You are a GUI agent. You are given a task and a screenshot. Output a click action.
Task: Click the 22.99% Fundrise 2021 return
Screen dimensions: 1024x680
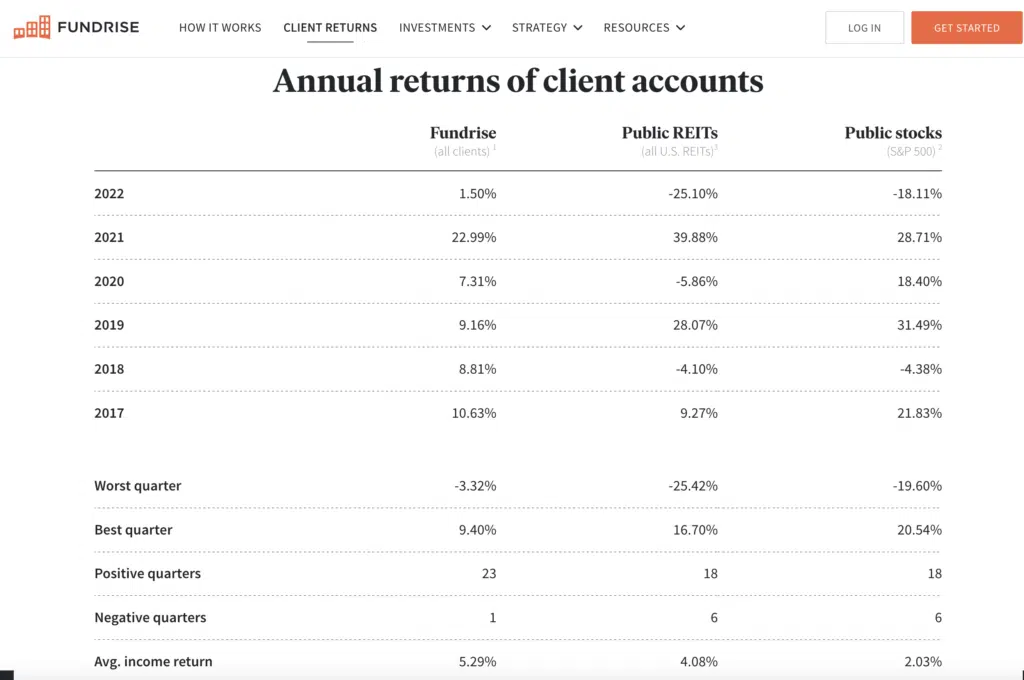474,238
